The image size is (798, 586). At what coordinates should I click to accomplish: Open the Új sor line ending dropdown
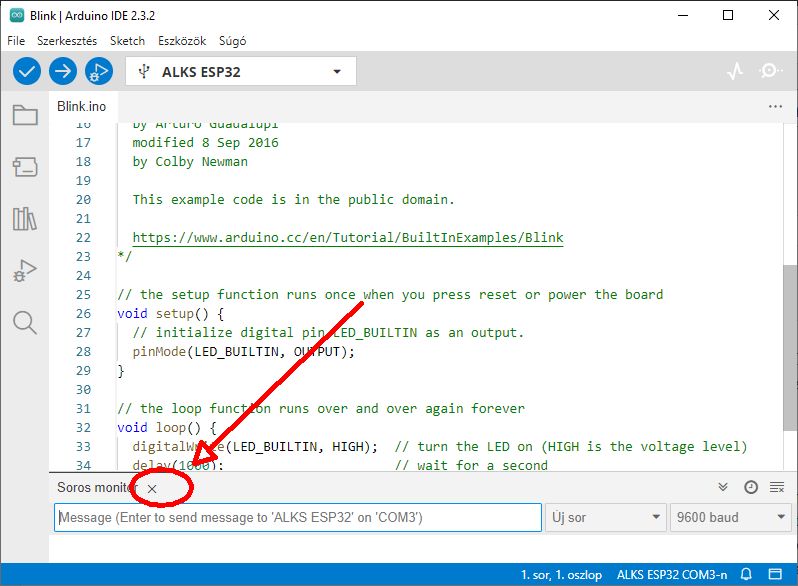[x=605, y=517]
